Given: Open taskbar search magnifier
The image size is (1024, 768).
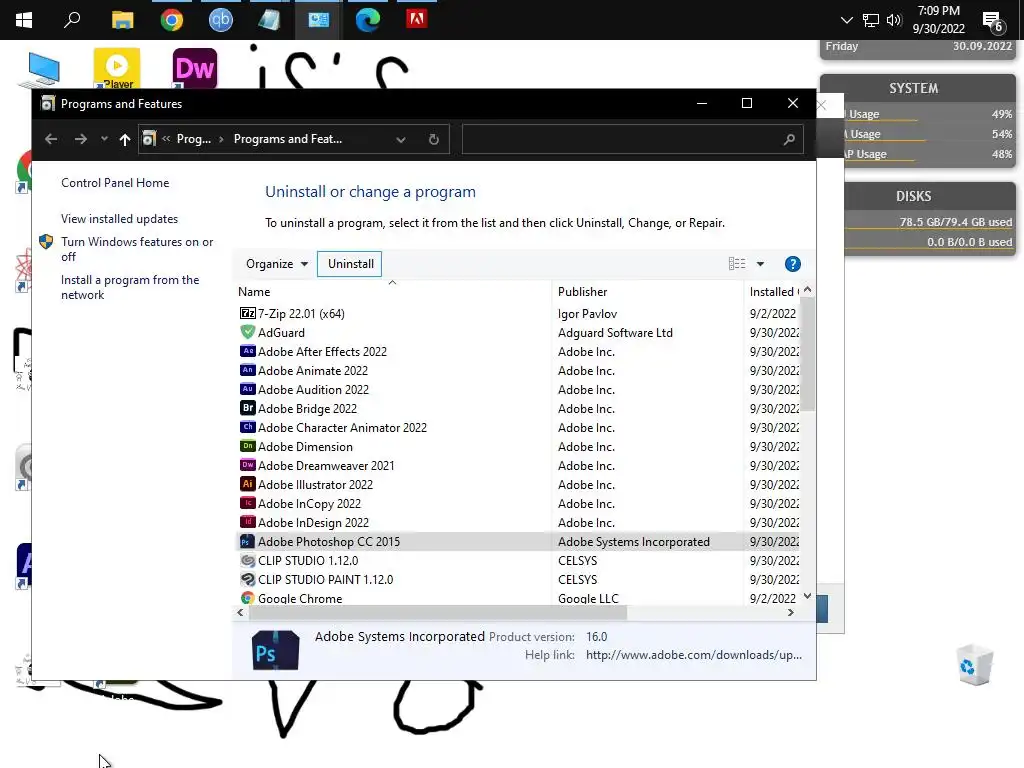Looking at the screenshot, I should coord(72,20).
